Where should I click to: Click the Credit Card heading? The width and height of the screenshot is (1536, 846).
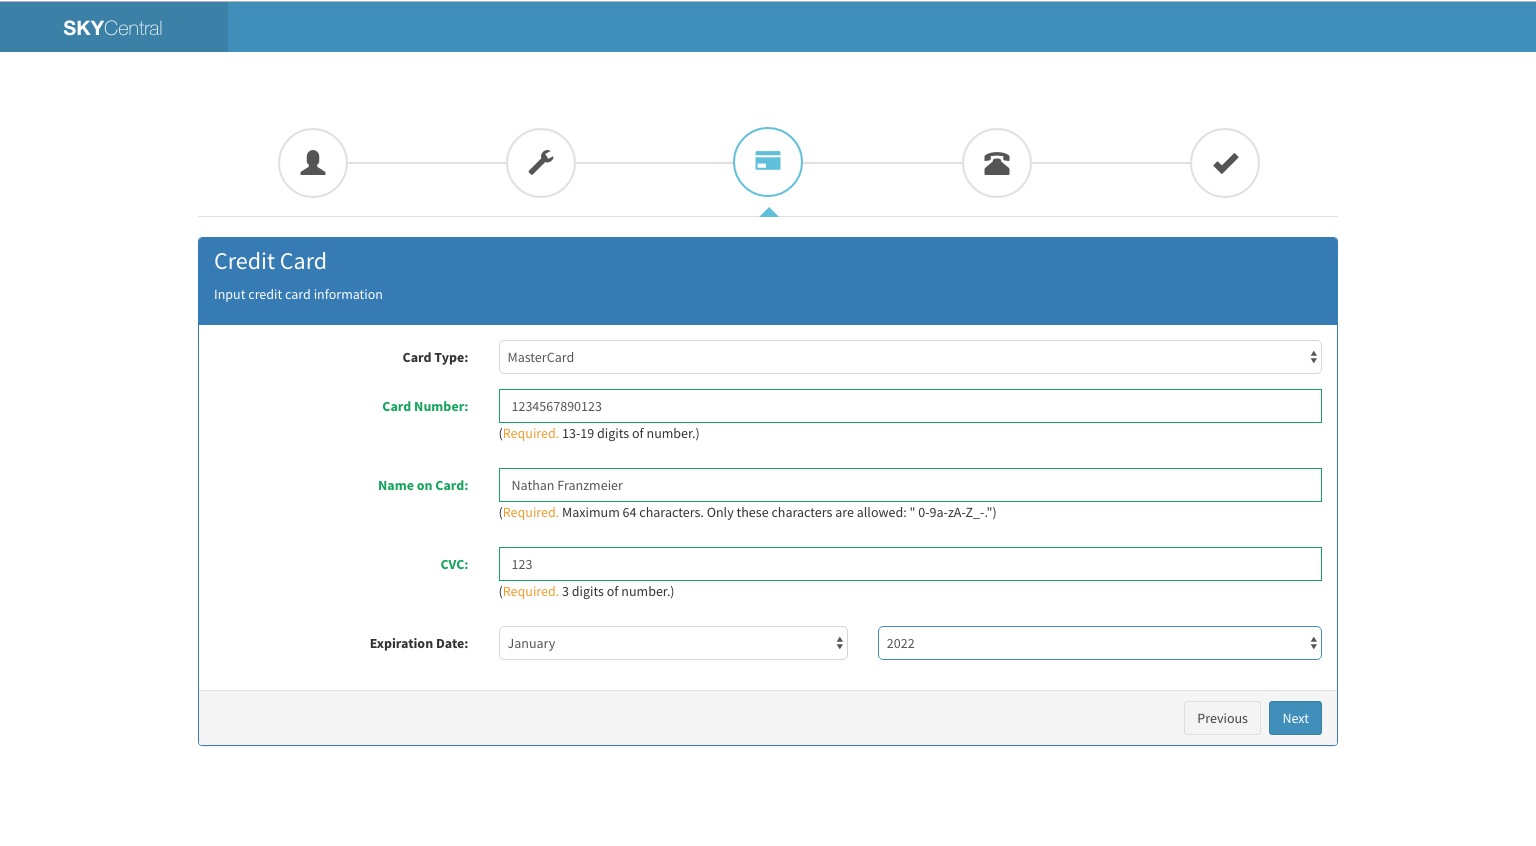270,261
